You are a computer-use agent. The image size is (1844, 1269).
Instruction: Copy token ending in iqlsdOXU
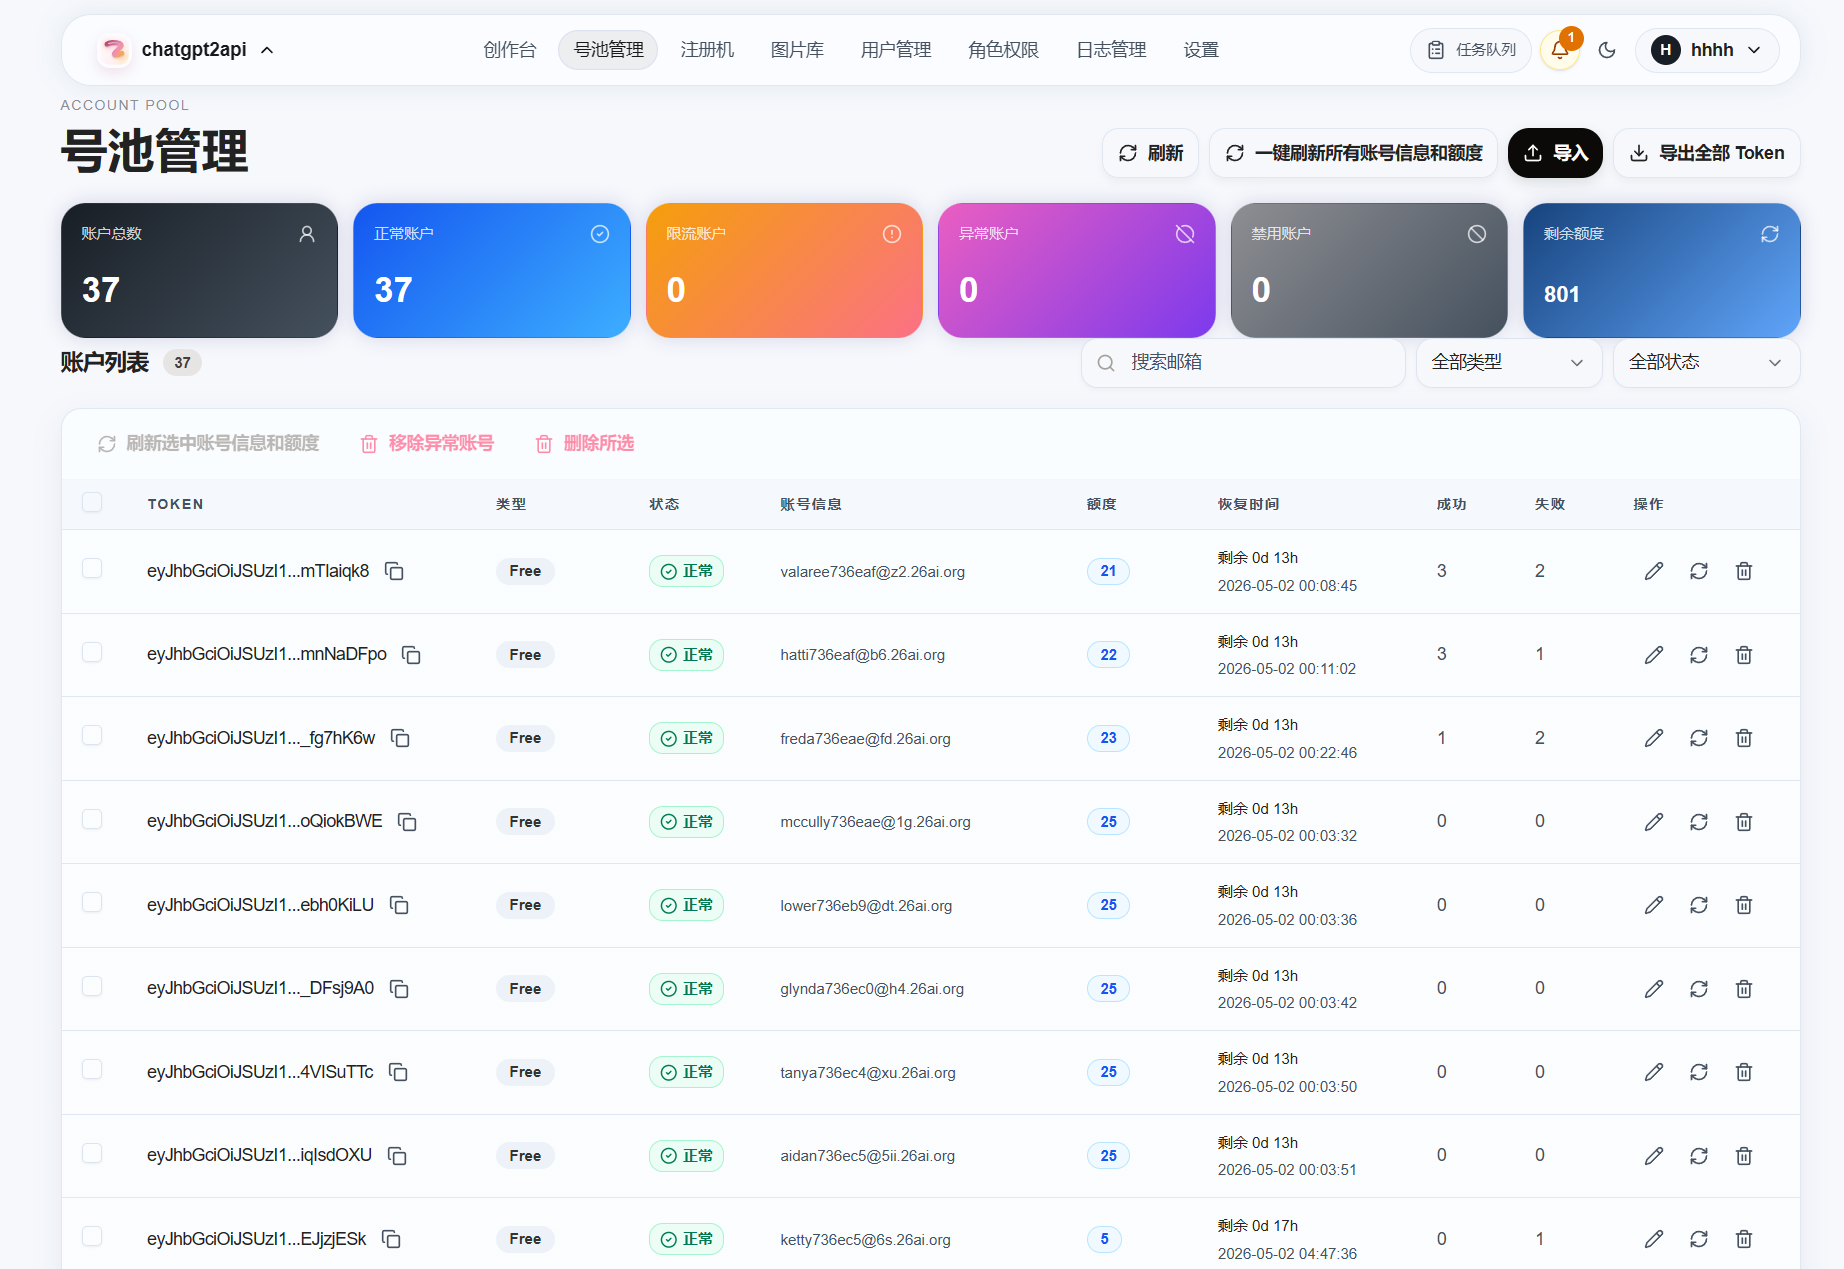[397, 1156]
